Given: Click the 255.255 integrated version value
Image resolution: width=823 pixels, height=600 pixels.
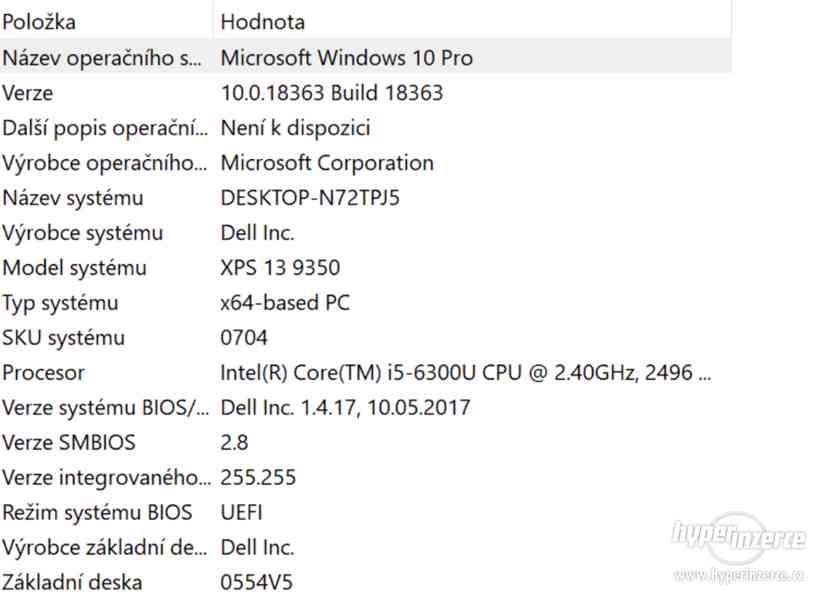Looking at the screenshot, I should point(258,478).
